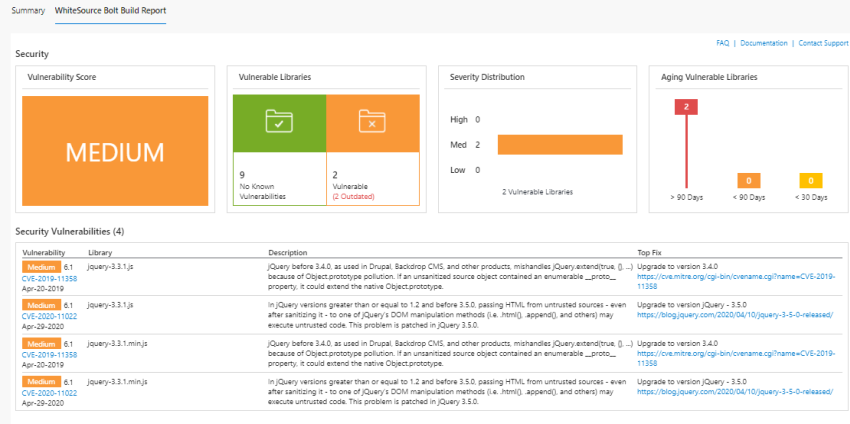Click the 2 Vulnerable (2 Outdated) box

click(373, 179)
